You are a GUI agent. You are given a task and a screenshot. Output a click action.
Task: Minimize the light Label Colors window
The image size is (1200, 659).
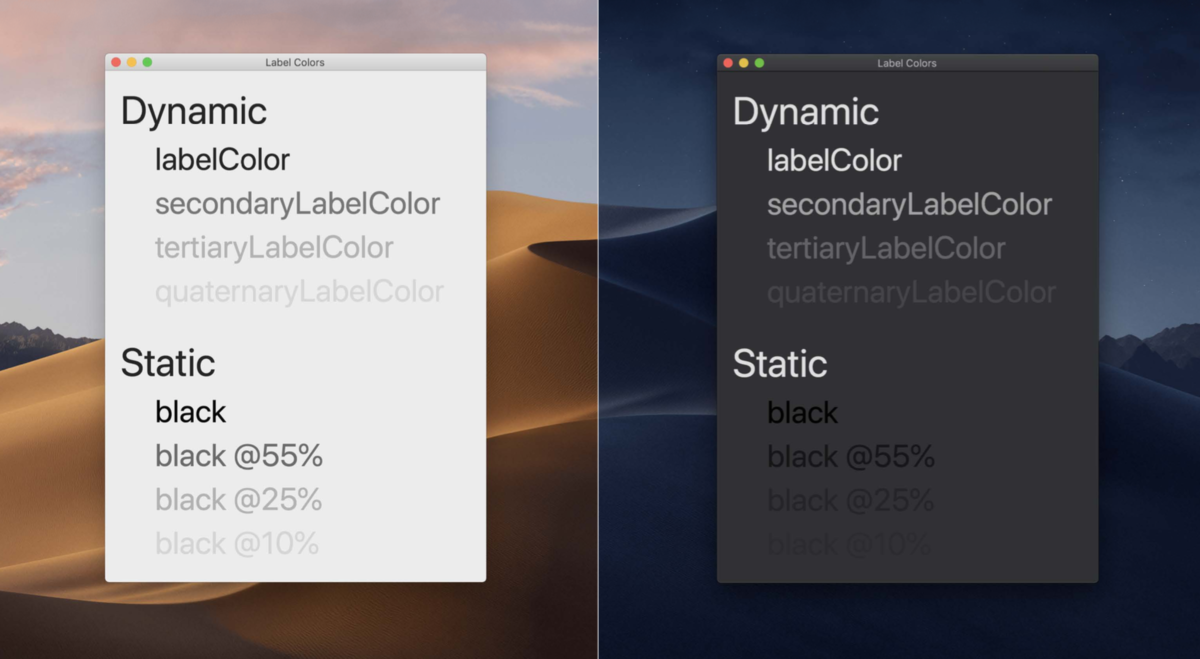click(x=131, y=63)
